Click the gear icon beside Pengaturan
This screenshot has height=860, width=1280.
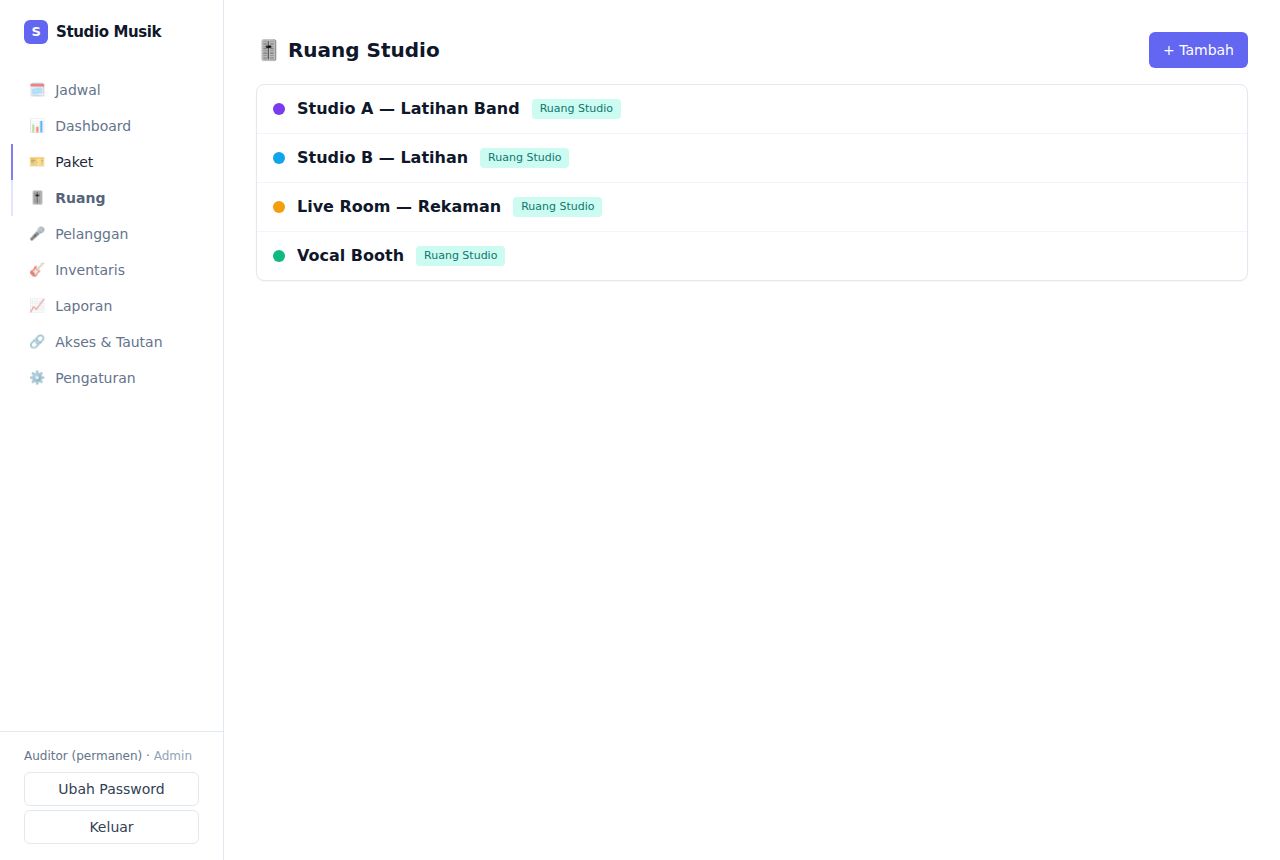click(37, 378)
